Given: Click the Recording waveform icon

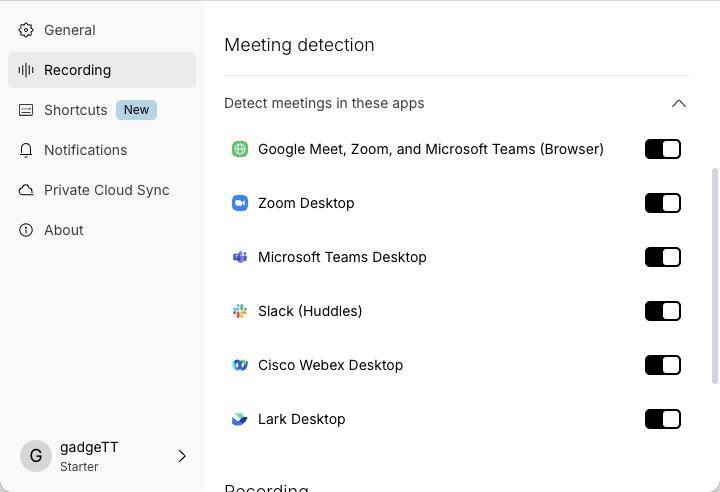Looking at the screenshot, I should (26, 70).
